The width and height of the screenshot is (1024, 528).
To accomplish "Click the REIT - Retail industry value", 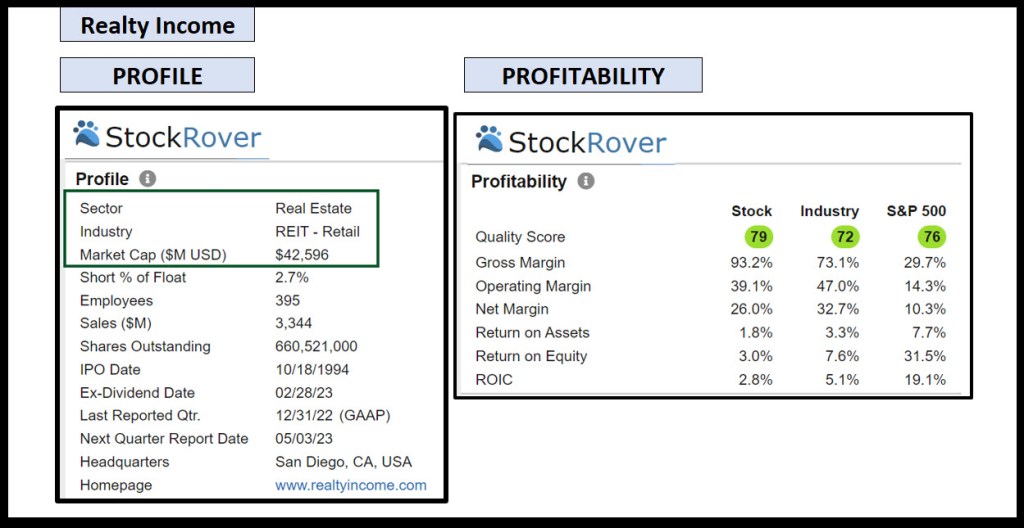I will click(317, 231).
